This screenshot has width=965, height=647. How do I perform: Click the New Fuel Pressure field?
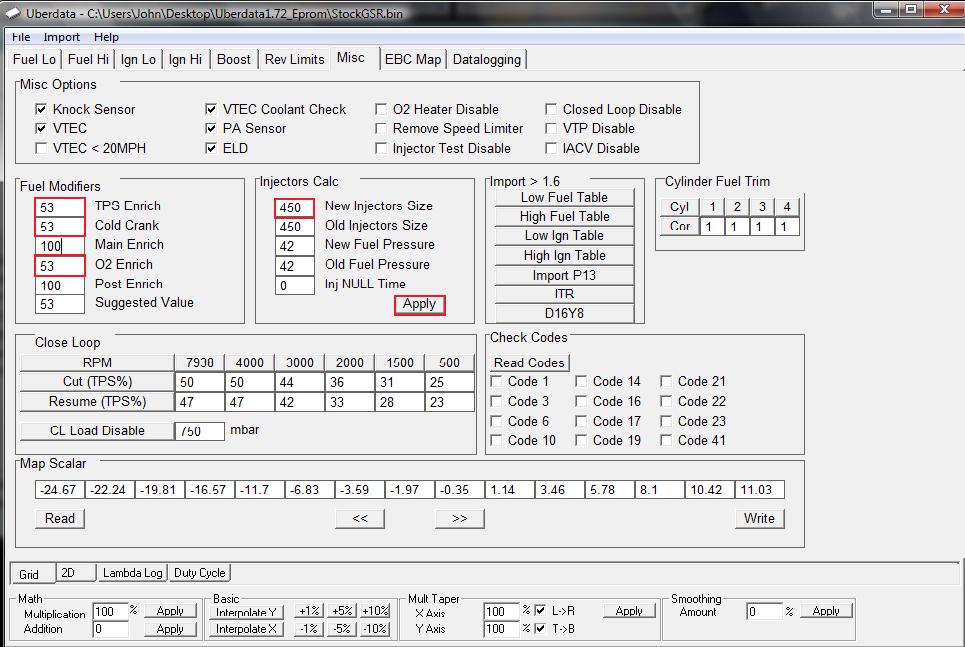294,246
